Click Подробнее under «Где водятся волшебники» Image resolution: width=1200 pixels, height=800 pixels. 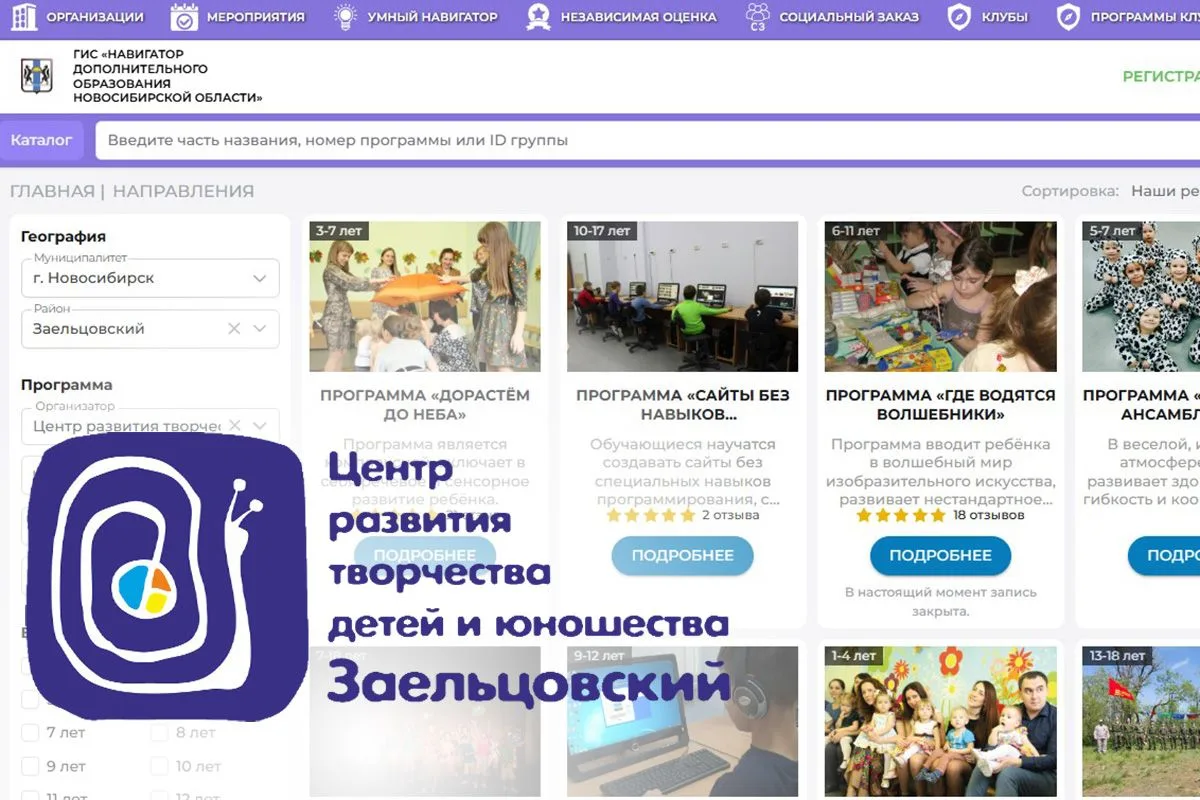tap(940, 555)
